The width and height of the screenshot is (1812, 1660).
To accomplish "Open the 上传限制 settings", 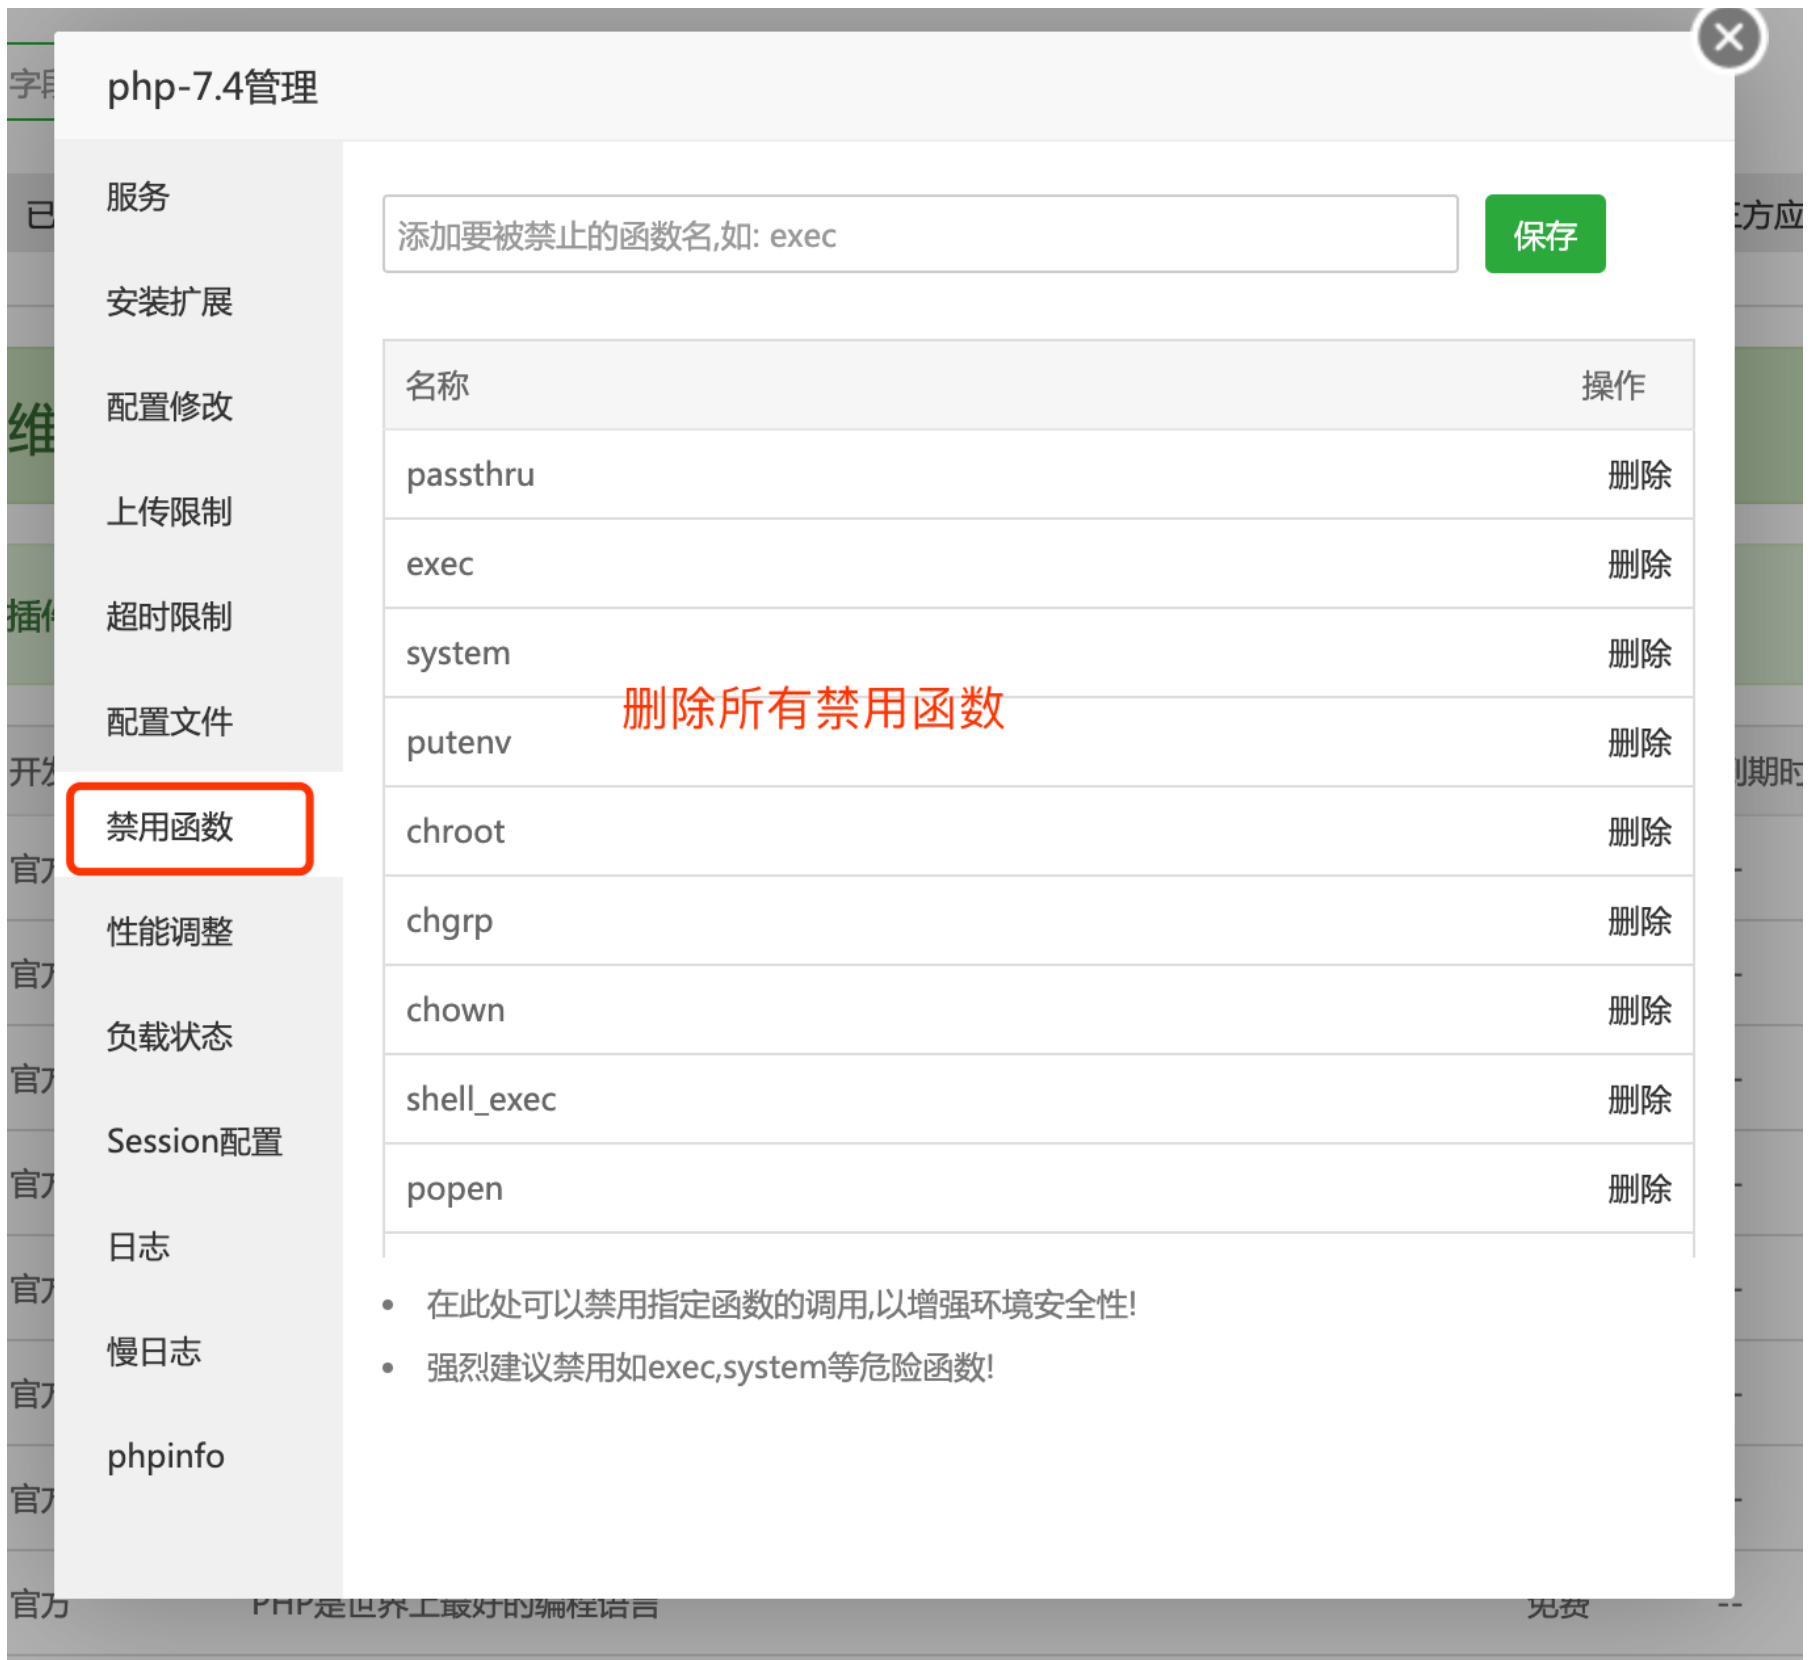I will click(x=168, y=512).
